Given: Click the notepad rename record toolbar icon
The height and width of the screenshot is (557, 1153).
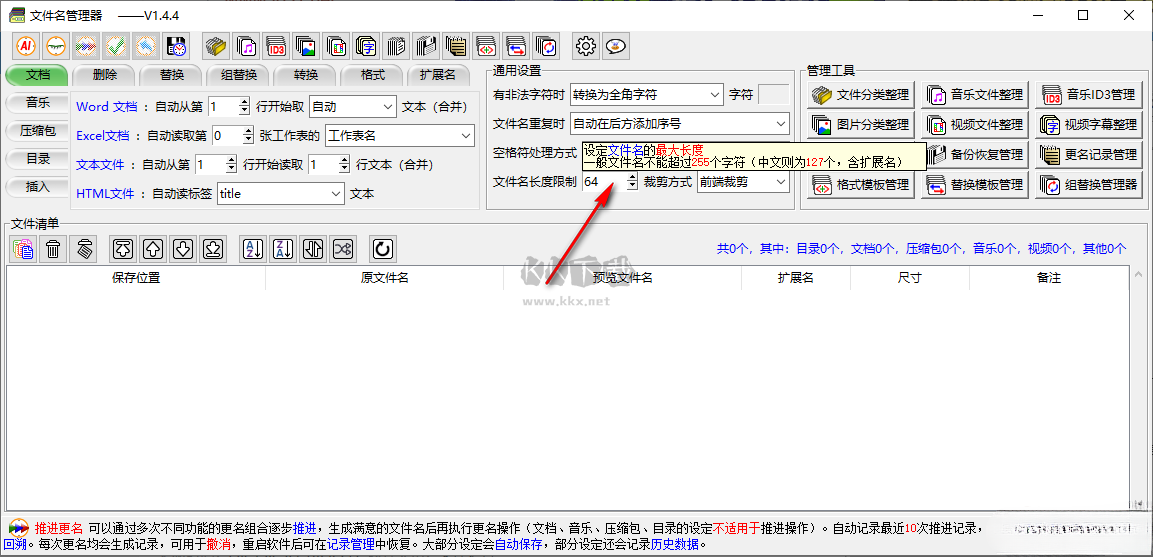Looking at the screenshot, I should tap(456, 46).
